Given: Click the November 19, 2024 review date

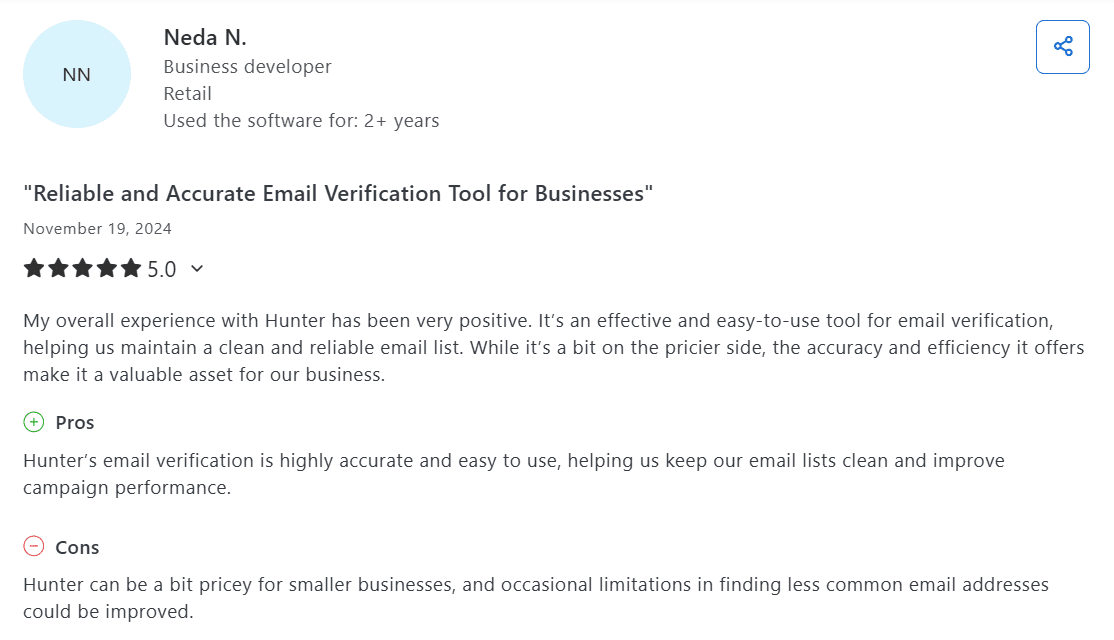Looking at the screenshot, I should 97,229.
